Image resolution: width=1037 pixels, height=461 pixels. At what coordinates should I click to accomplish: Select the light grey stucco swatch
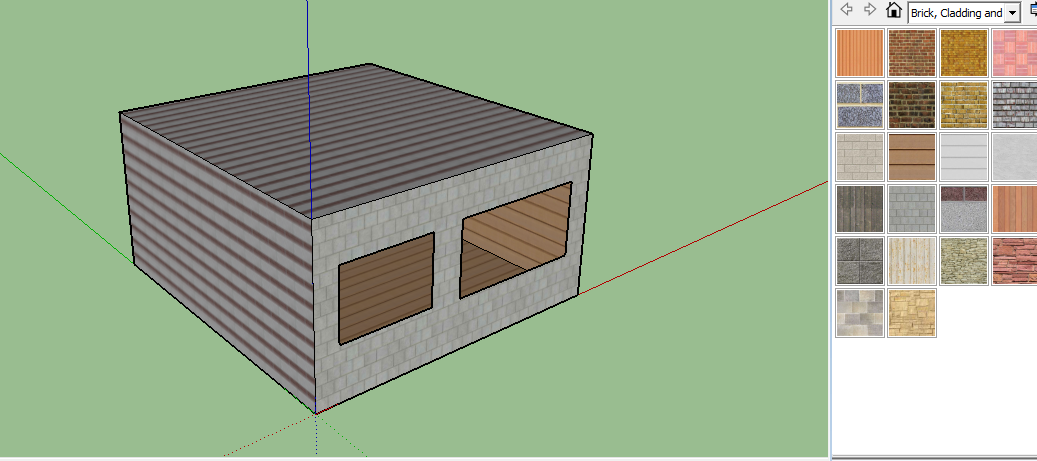point(1015,157)
